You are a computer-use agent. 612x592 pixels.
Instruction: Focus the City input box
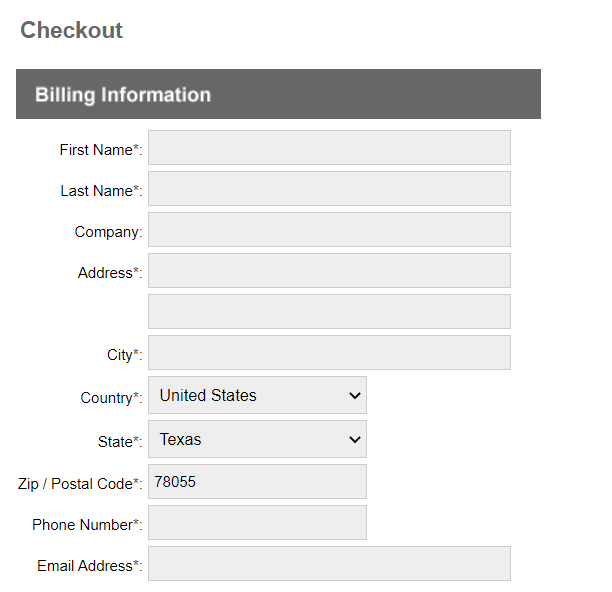329,353
